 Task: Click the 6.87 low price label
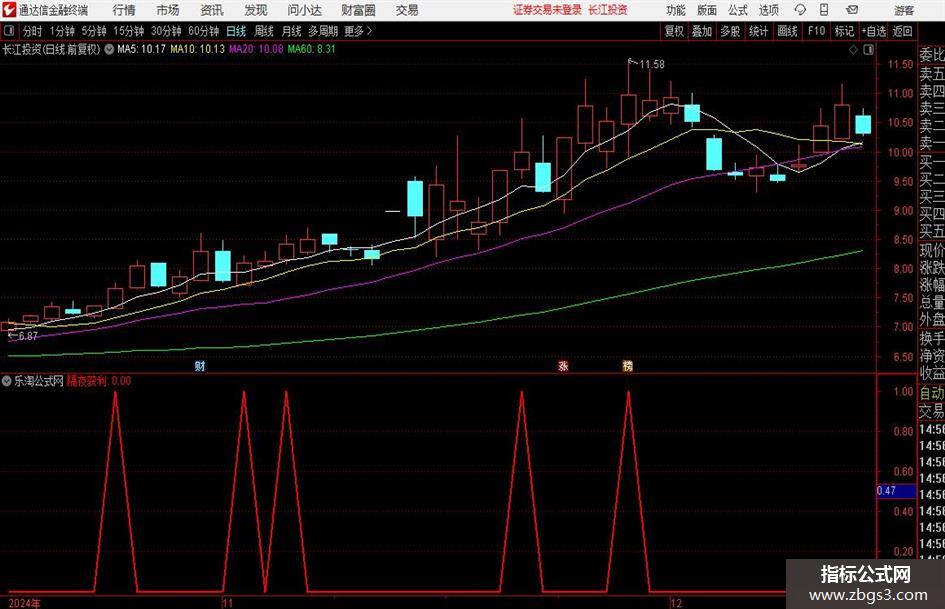[x=28, y=336]
